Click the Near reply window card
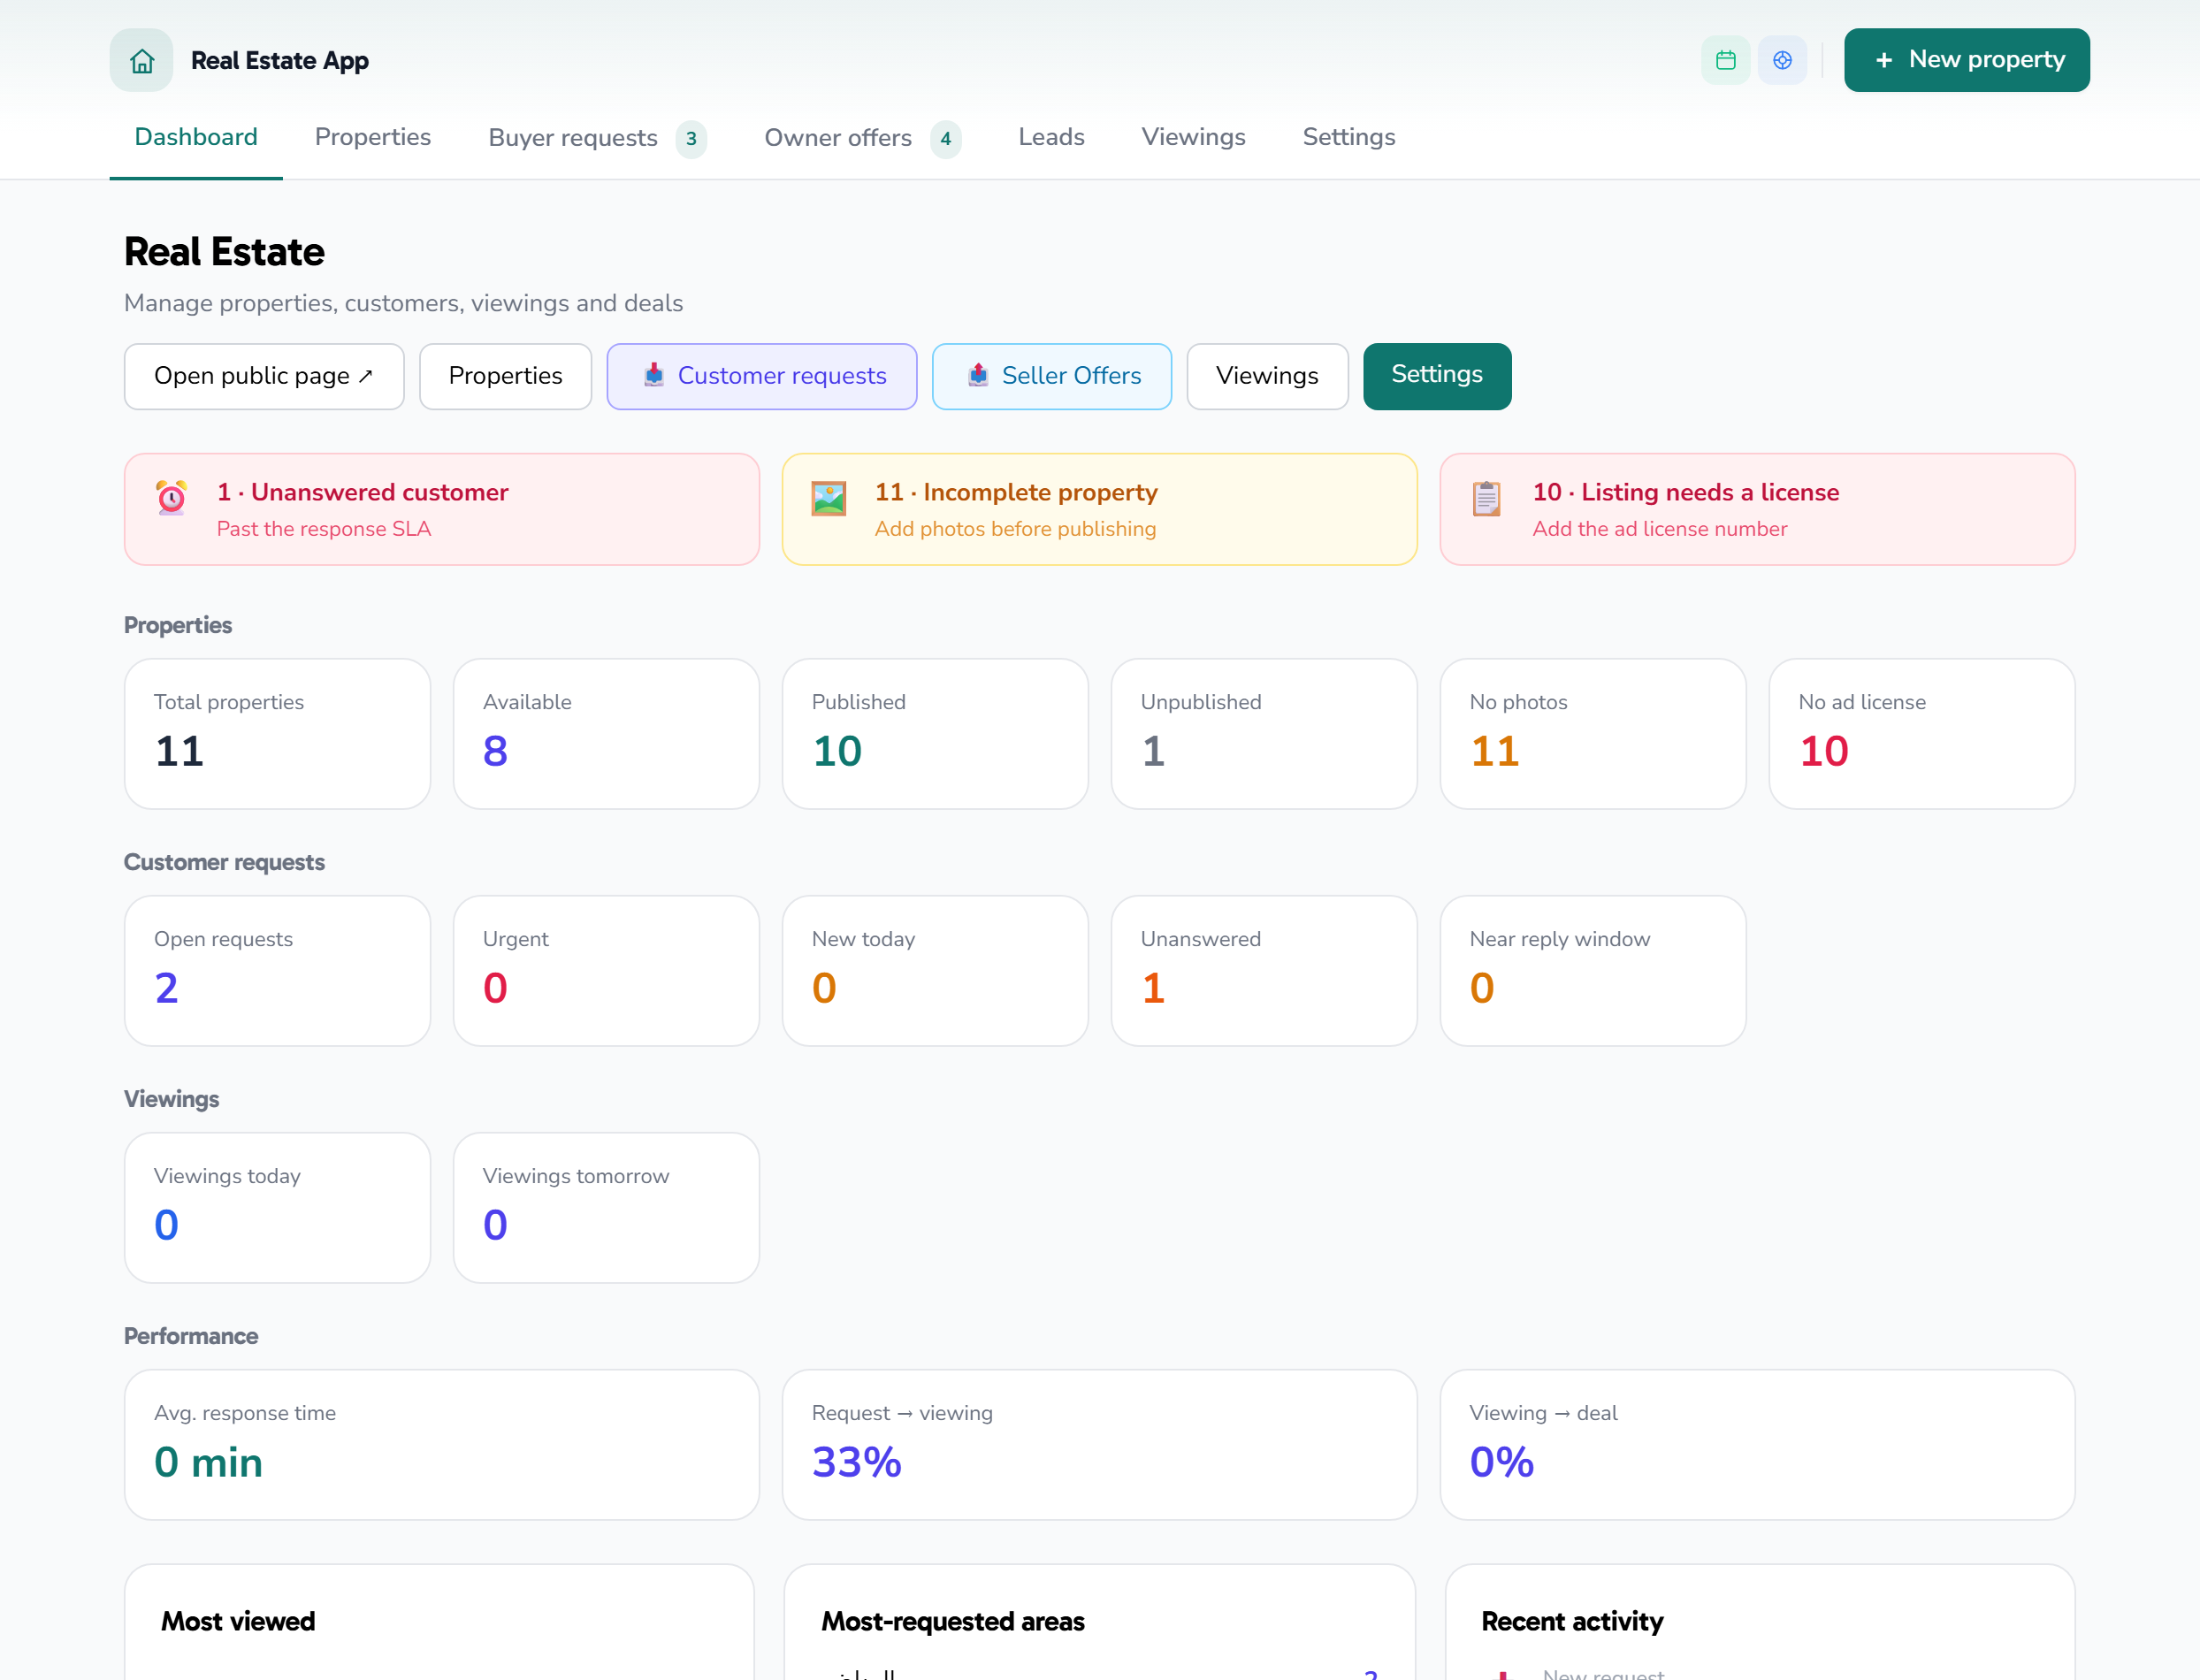 (1593, 971)
